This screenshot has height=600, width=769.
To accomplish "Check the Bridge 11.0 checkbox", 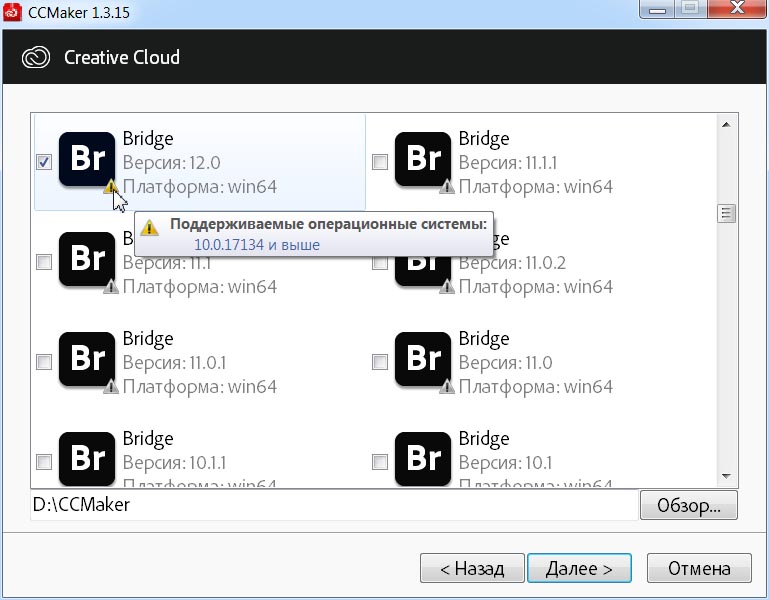I will [x=380, y=362].
